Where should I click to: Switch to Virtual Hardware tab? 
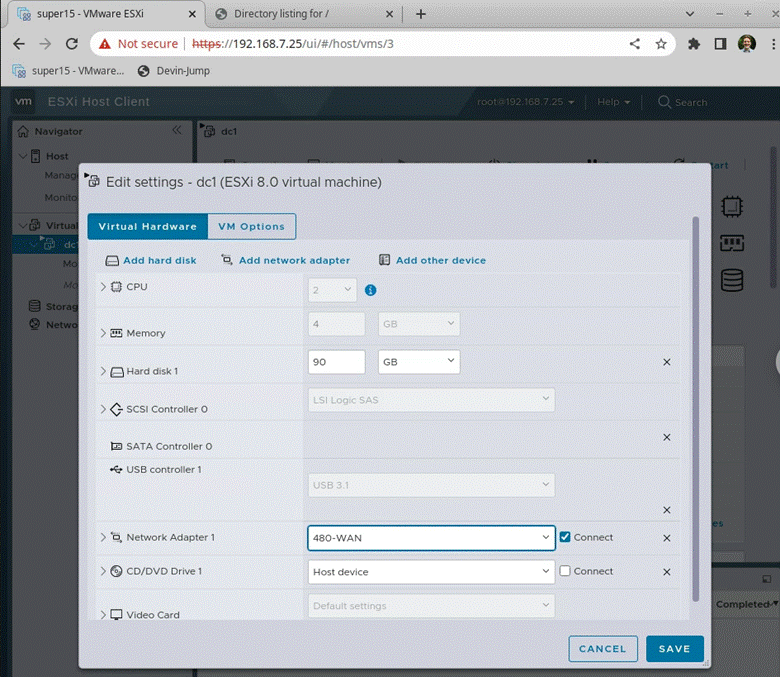point(148,226)
